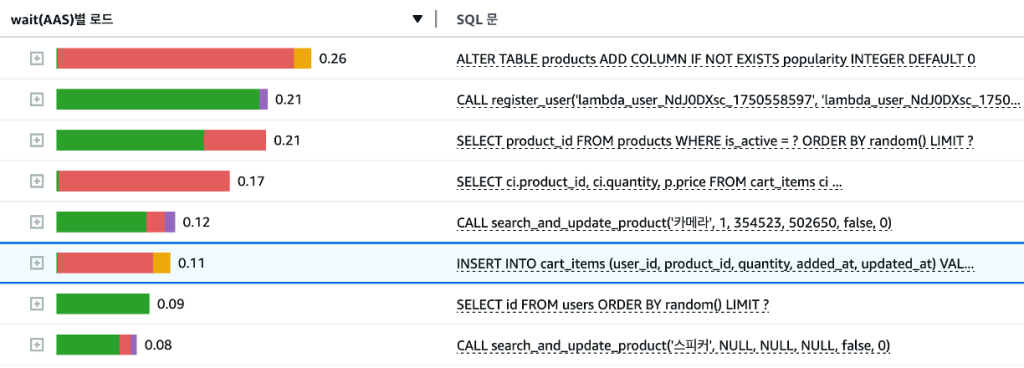Expand the ALTER TABLE products row
Screen dimensions: 1024x368
(37, 59)
